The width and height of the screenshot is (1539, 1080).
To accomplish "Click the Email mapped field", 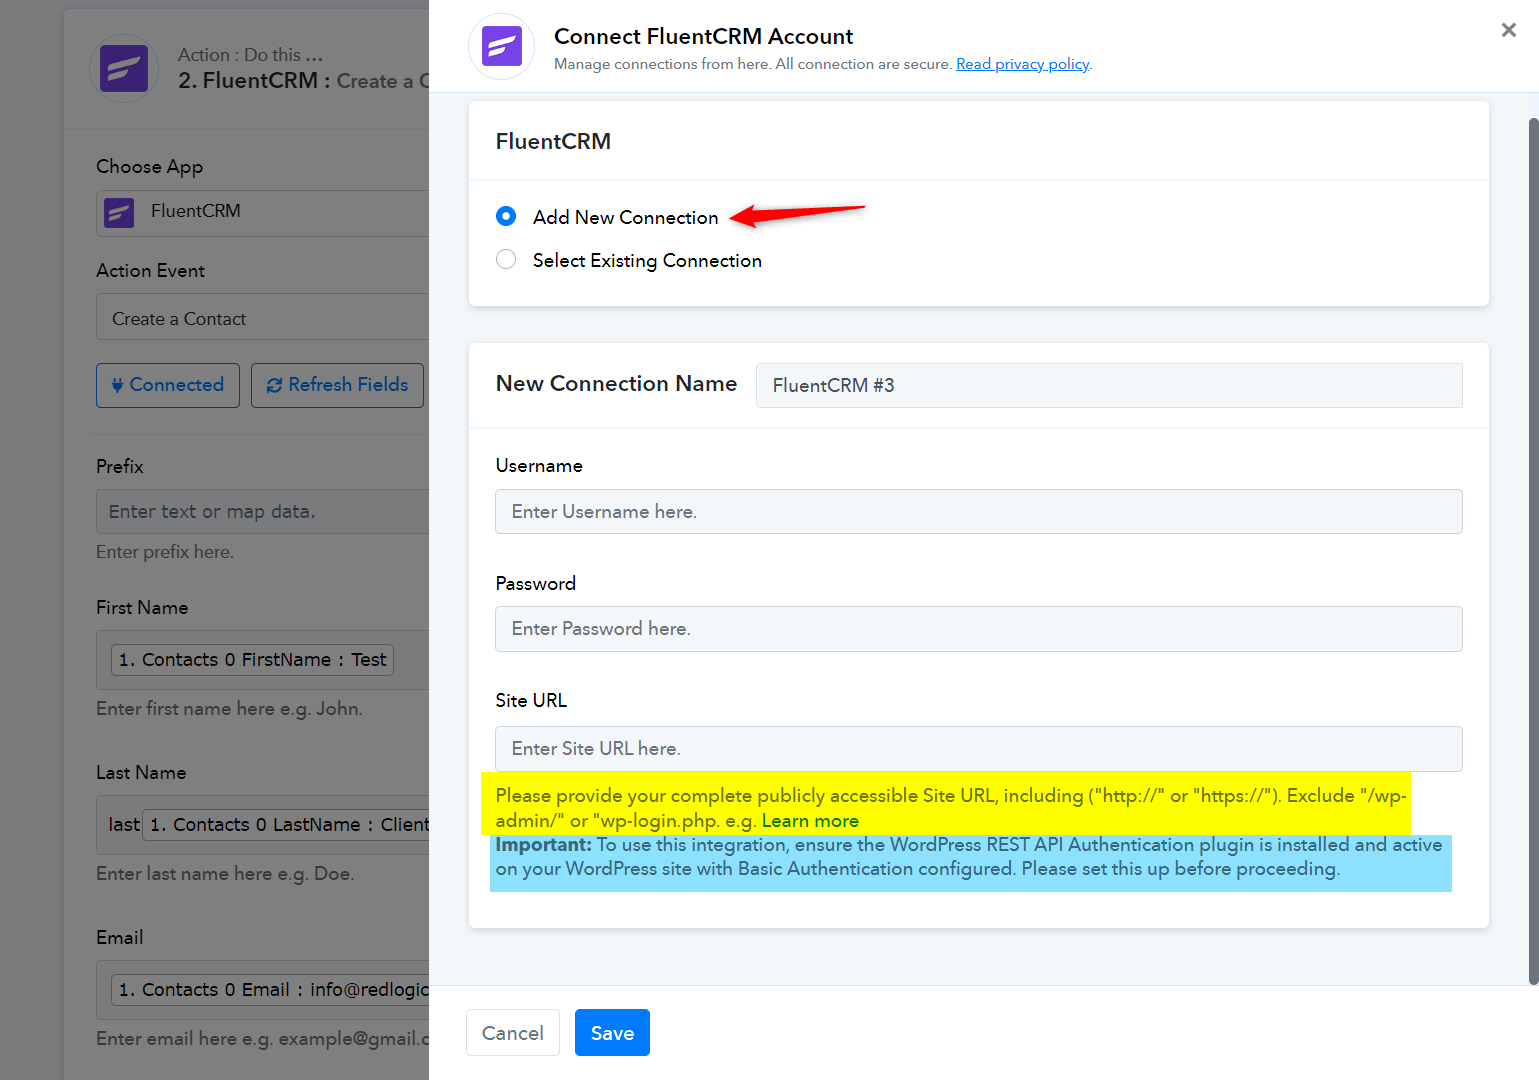I will [x=263, y=990].
